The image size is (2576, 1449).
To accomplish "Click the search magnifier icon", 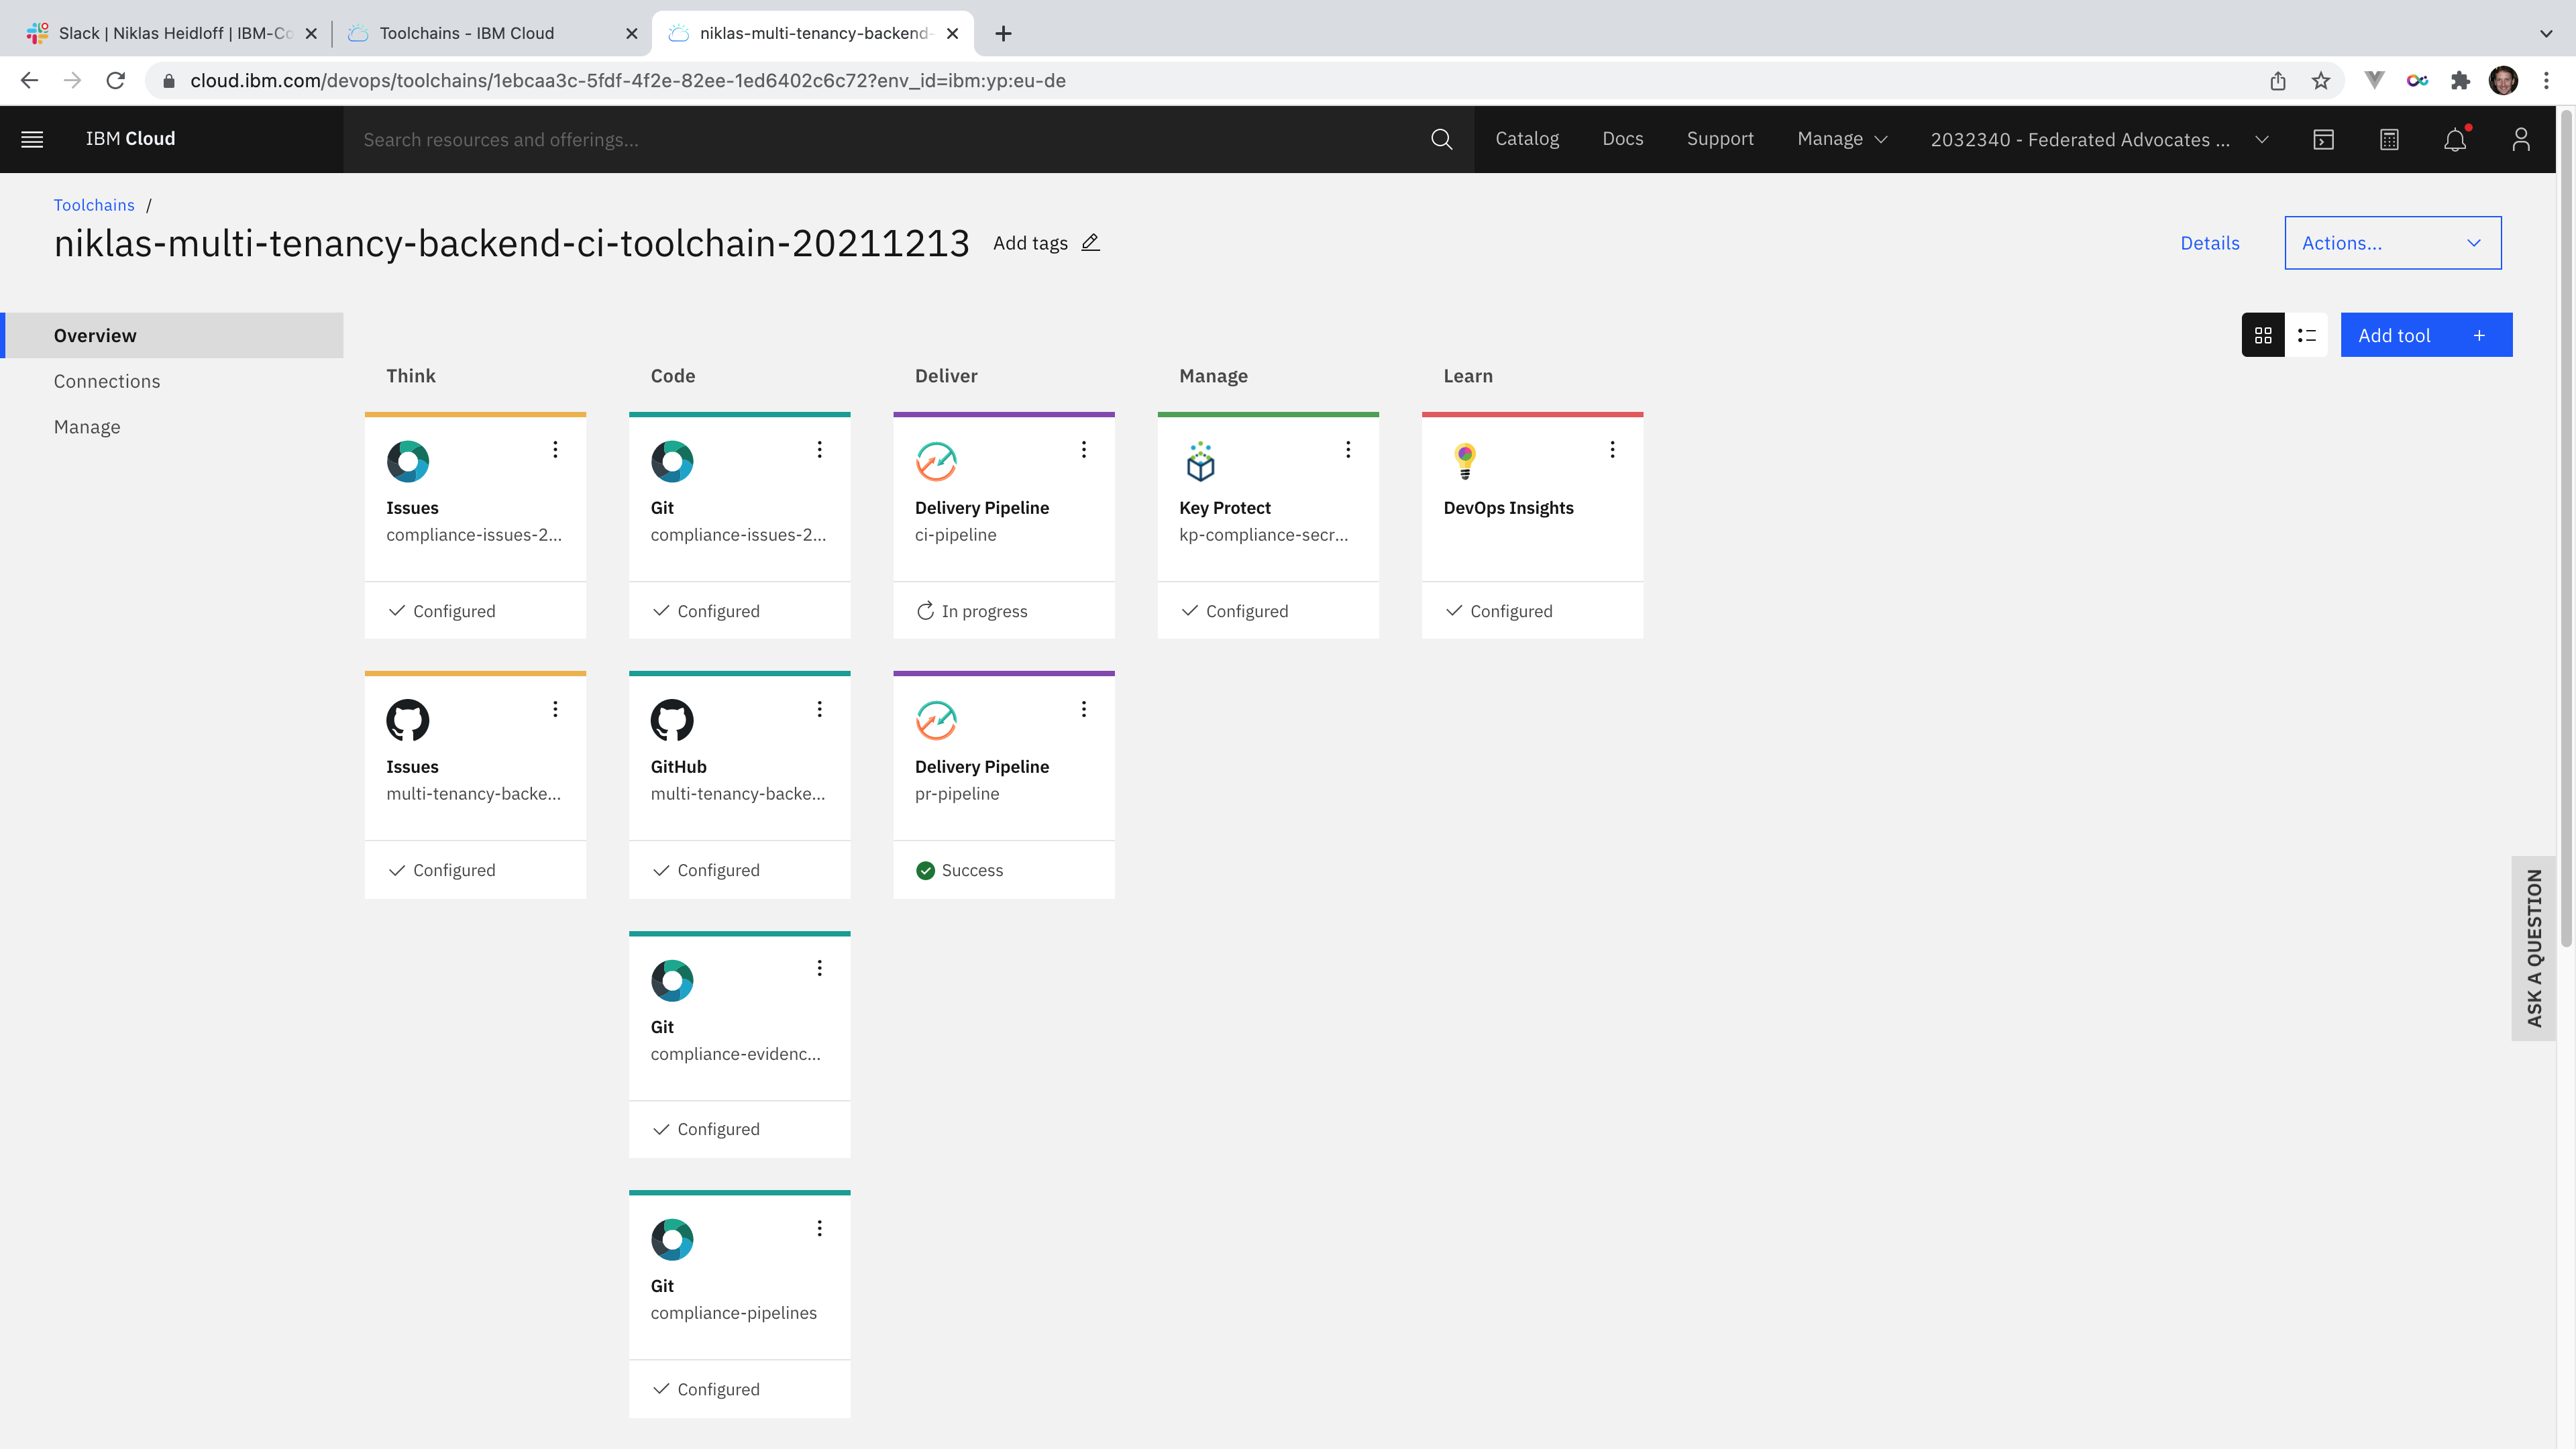I will (x=1441, y=139).
